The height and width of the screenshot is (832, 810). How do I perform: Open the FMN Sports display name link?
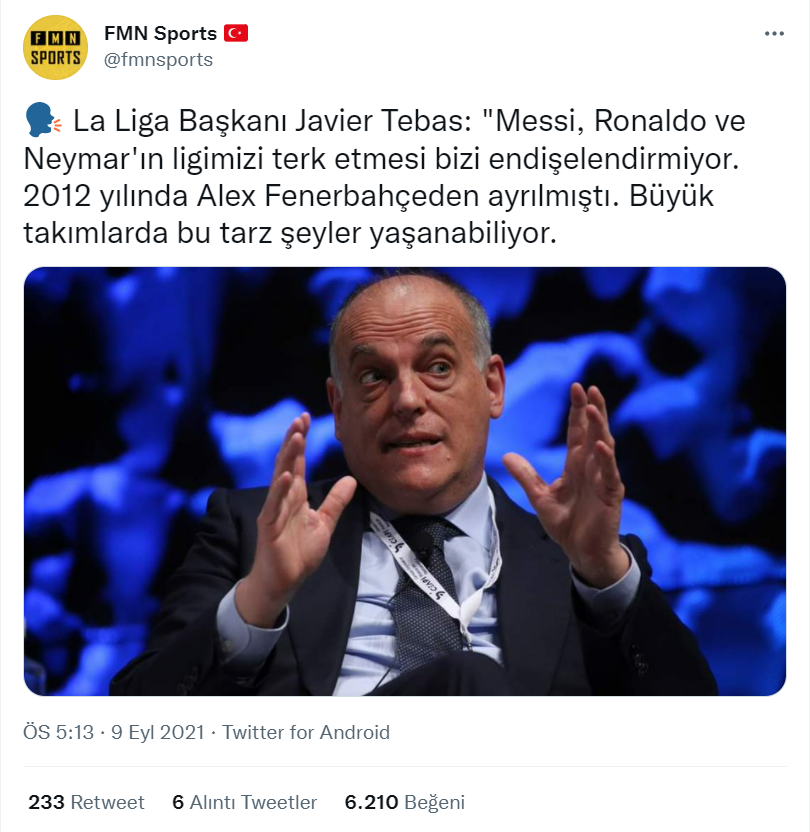click(x=159, y=33)
